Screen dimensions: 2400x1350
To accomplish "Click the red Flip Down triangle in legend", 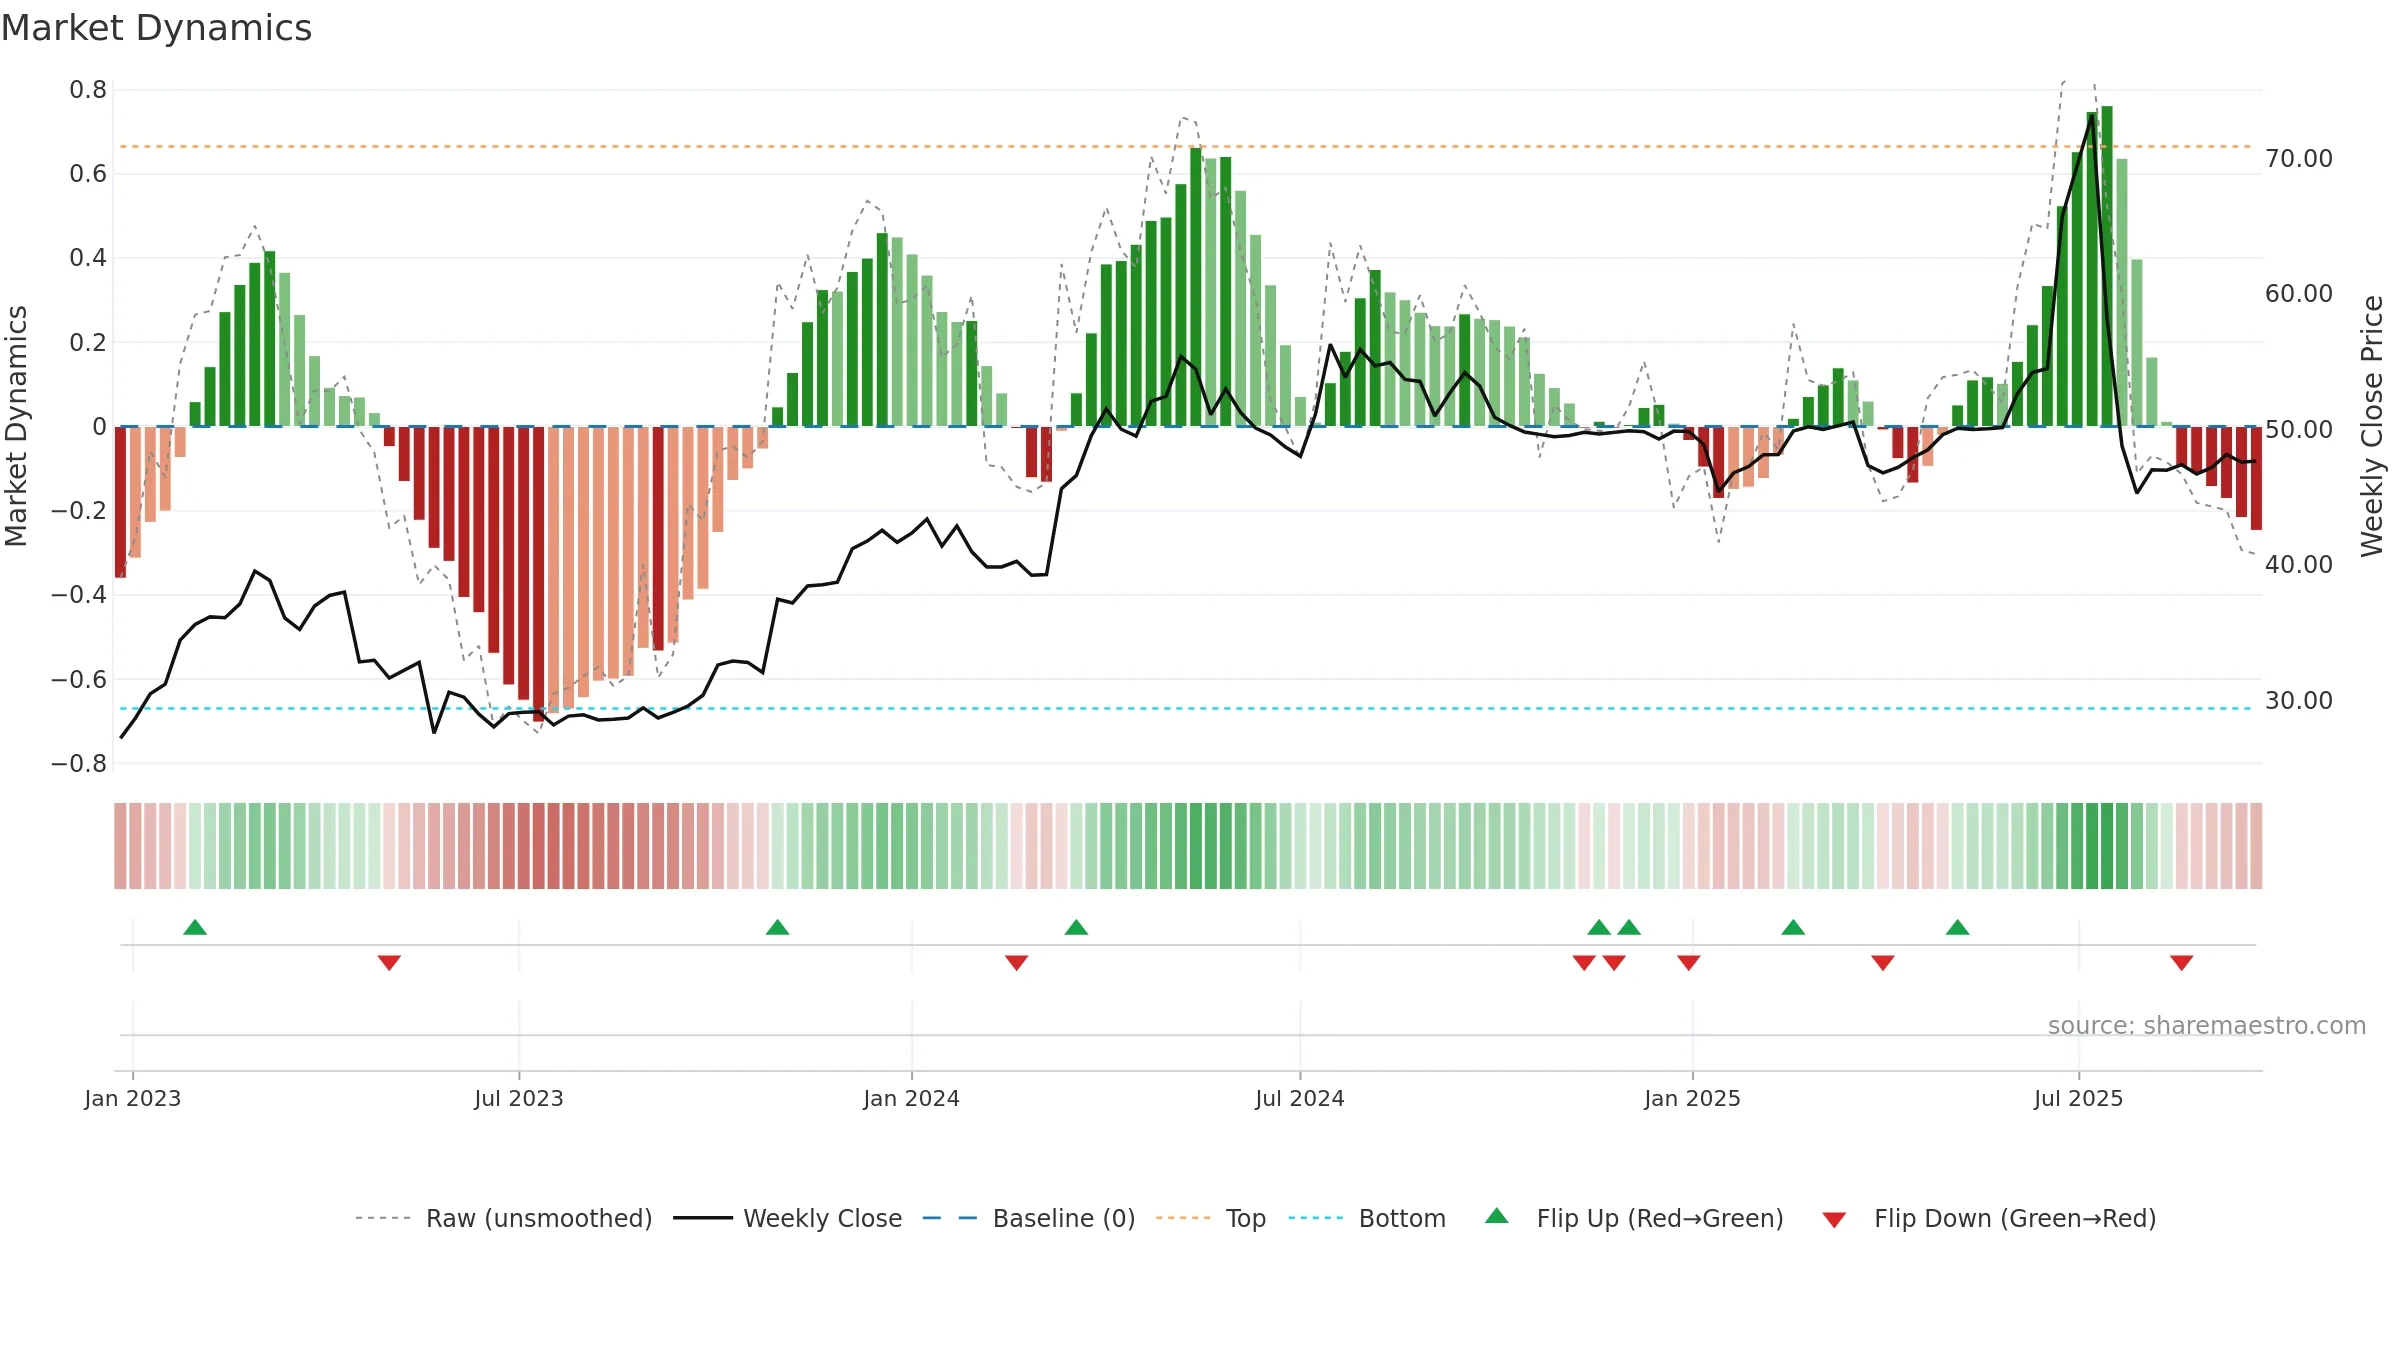I will pyautogui.click(x=1834, y=1220).
